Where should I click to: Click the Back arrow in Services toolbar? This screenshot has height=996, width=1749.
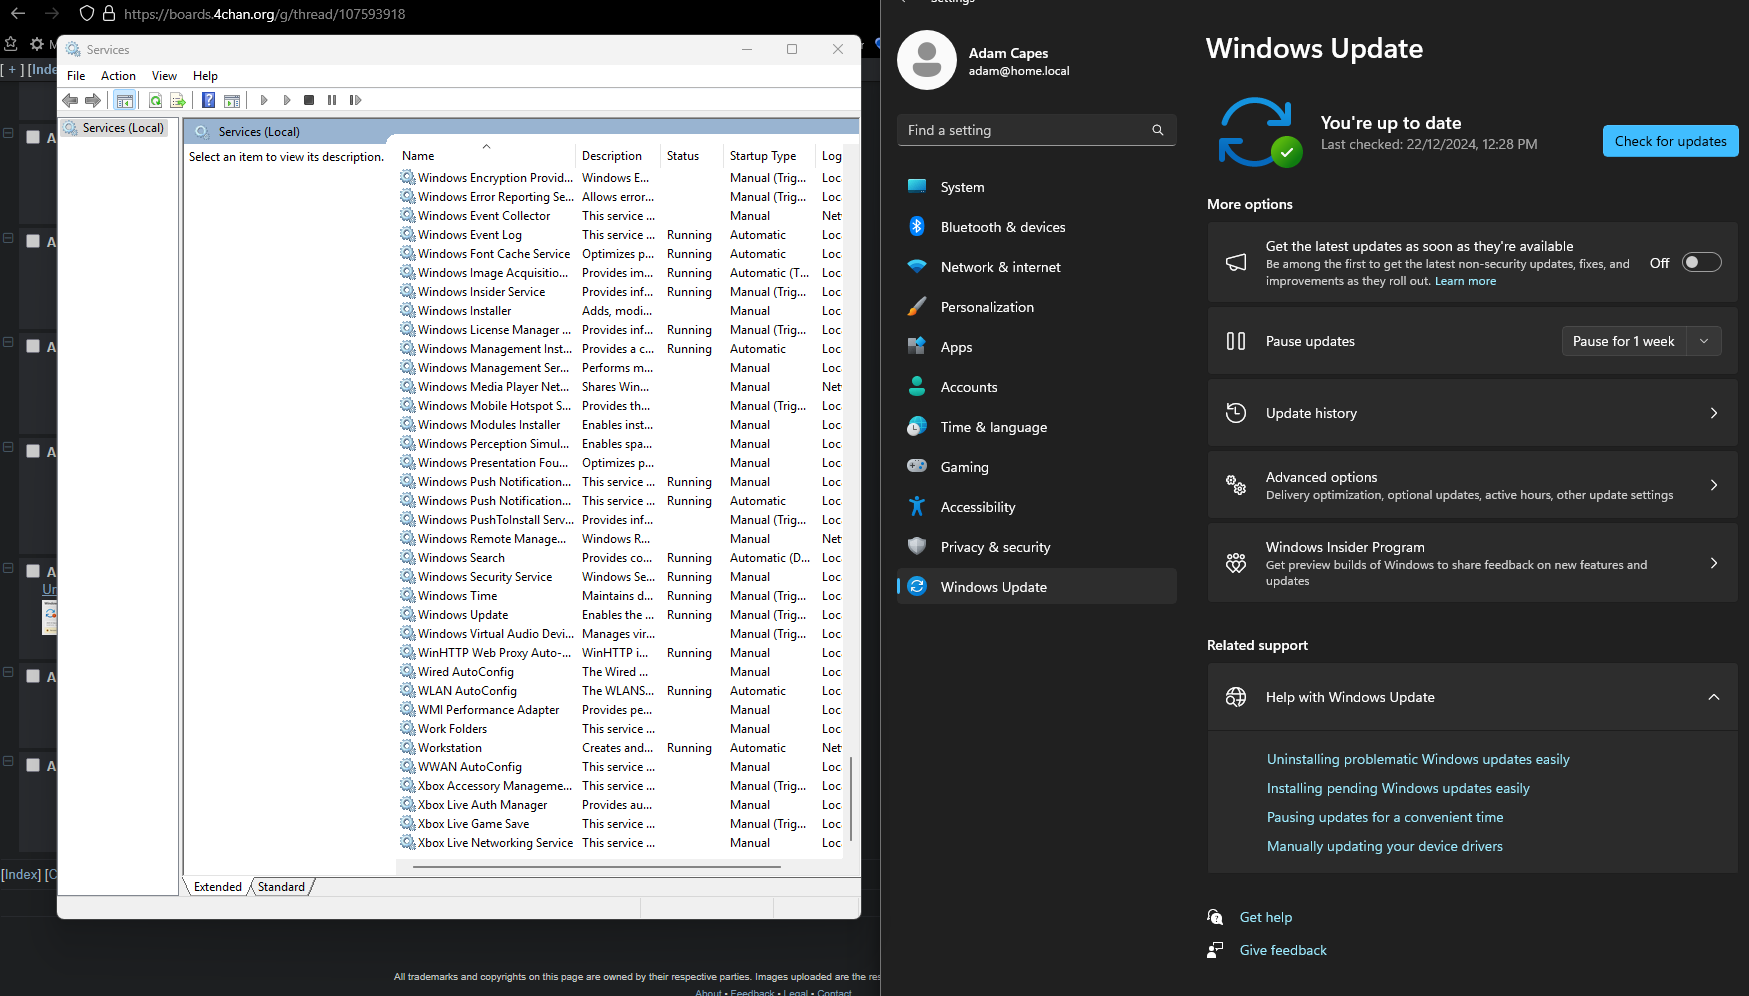[x=70, y=100]
